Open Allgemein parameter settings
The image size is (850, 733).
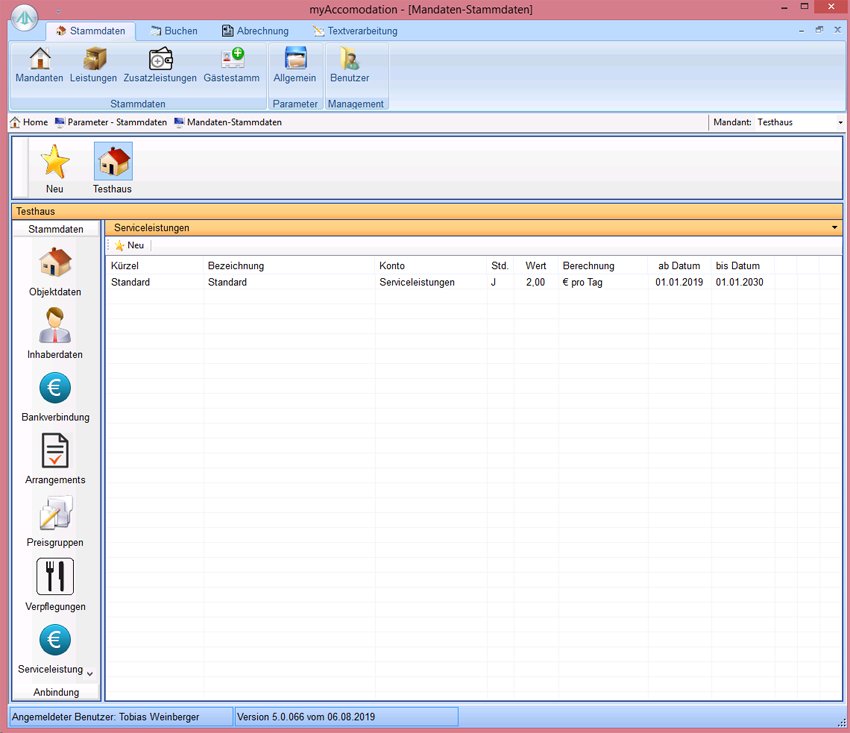pyautogui.click(x=295, y=65)
